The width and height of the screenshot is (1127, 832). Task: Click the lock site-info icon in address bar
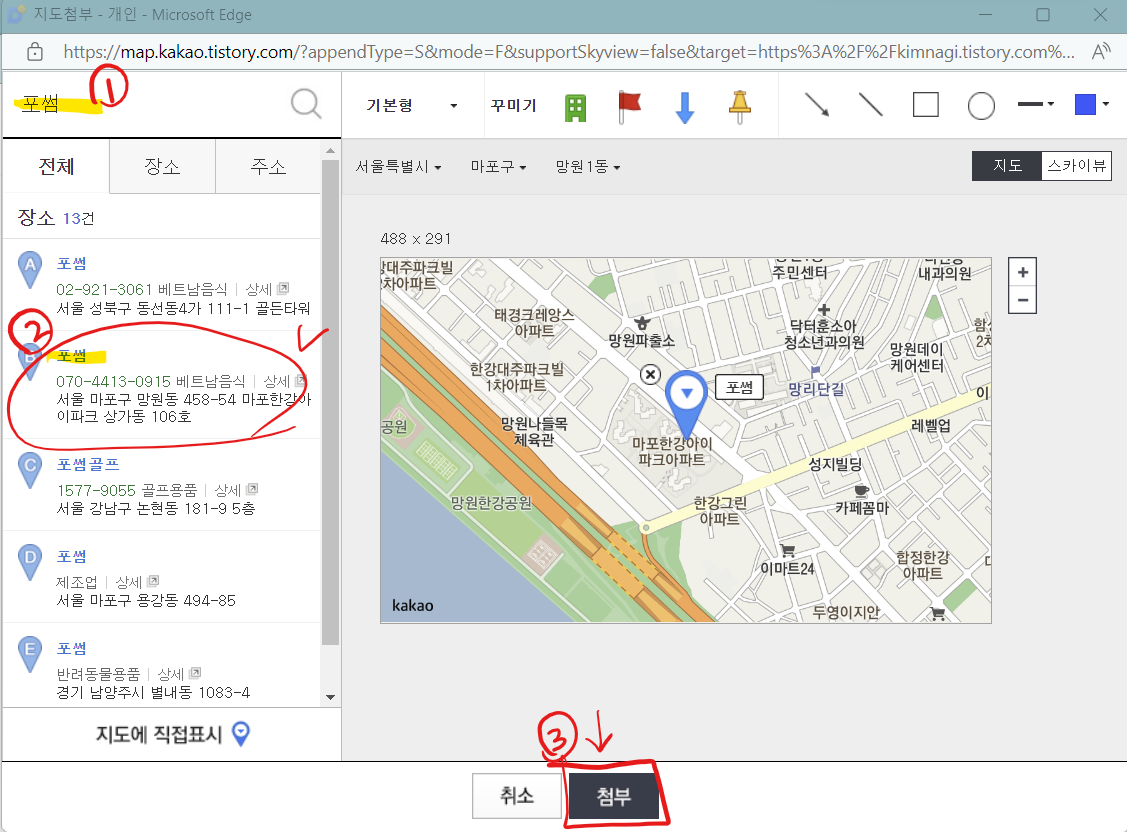click(34, 52)
